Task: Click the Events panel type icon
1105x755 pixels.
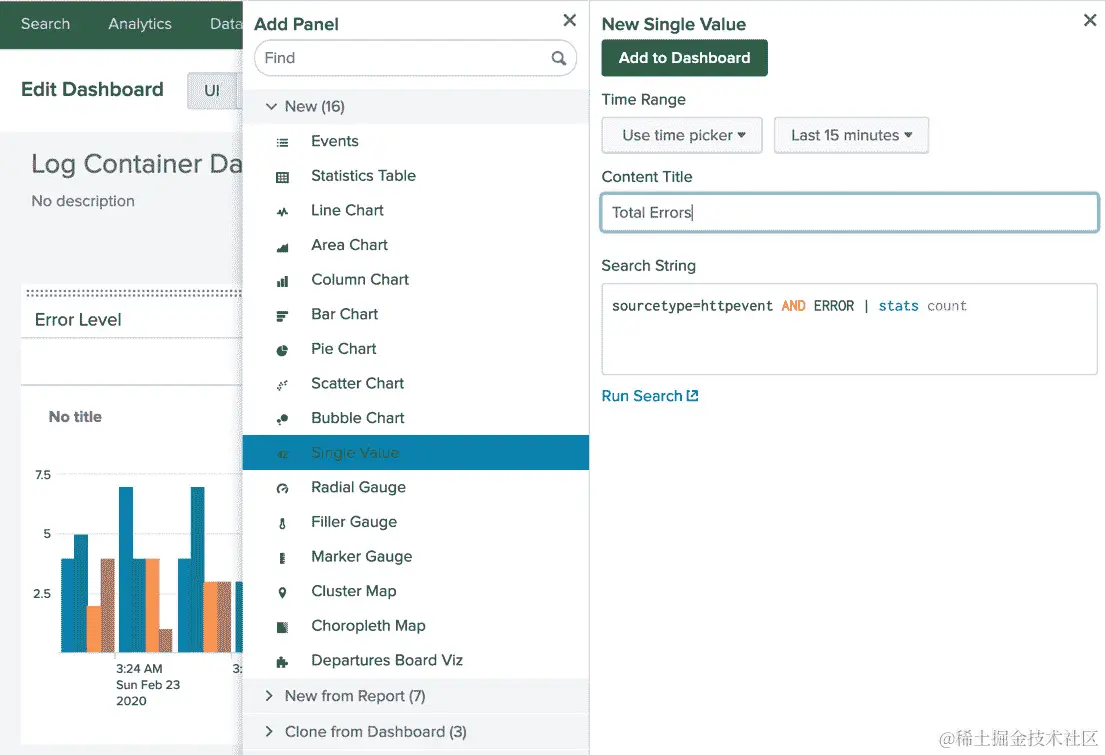Action: (x=283, y=142)
